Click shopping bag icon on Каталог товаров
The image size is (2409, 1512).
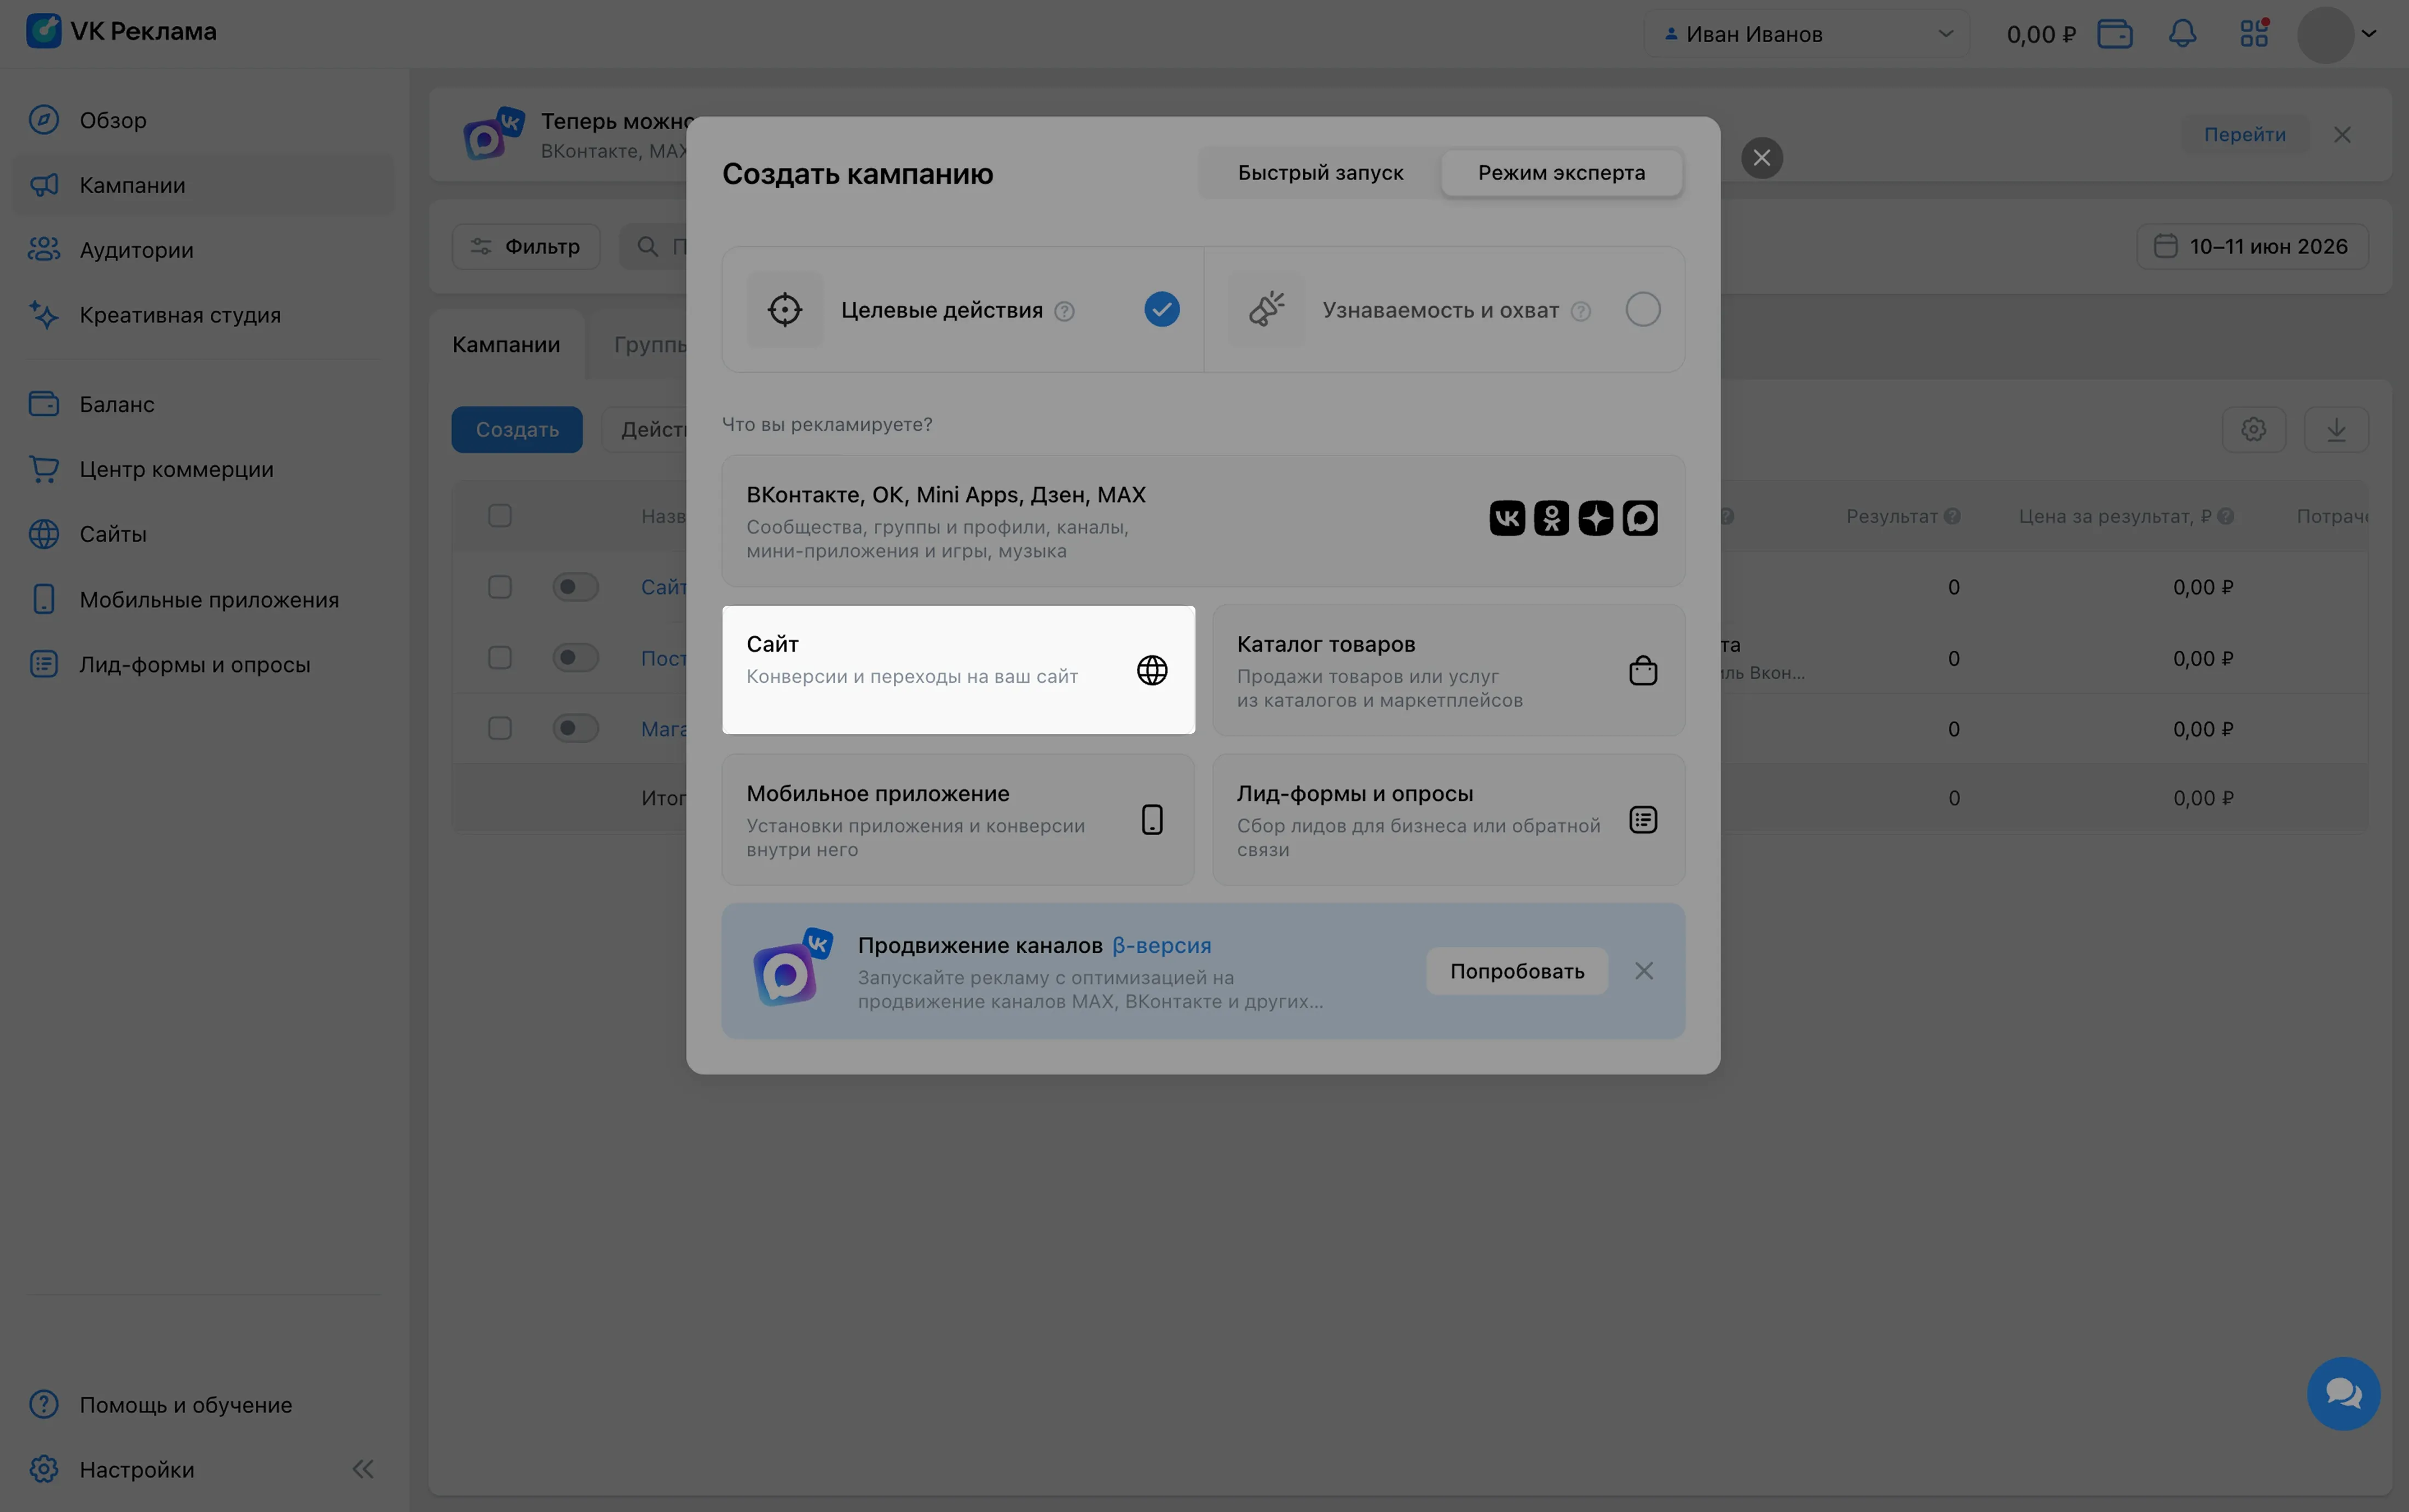coord(1643,670)
